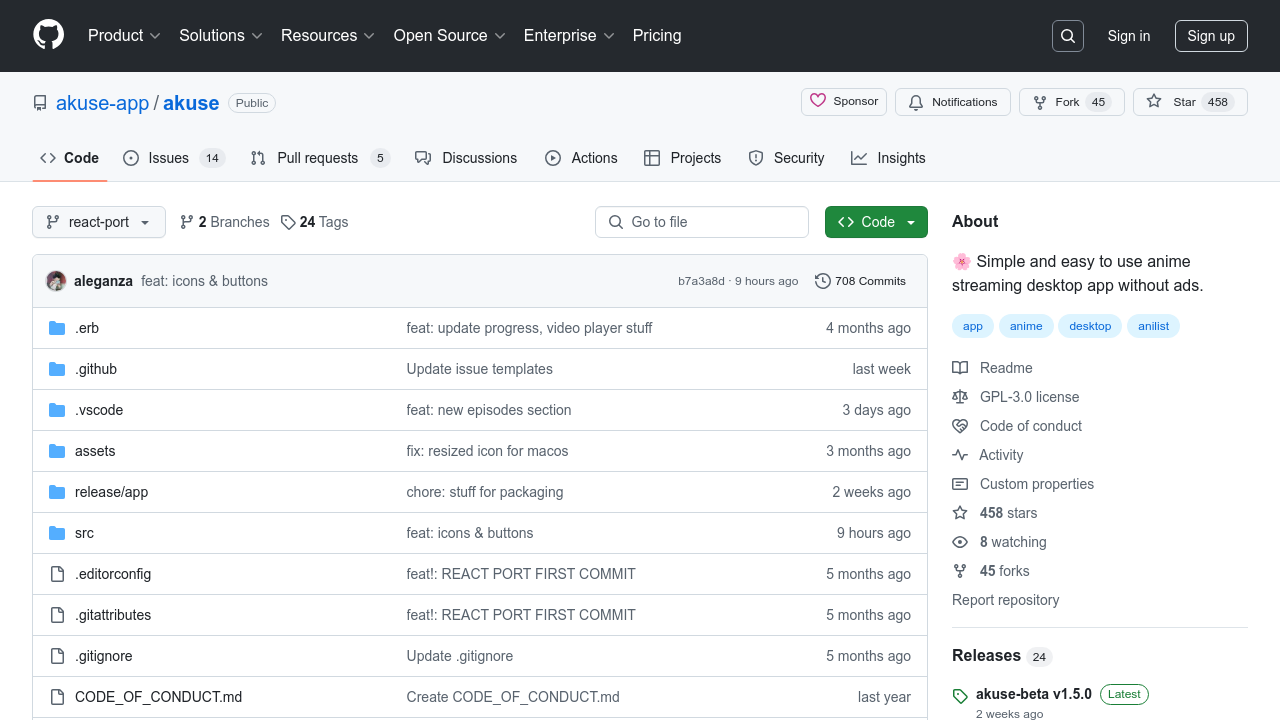Image resolution: width=1280 pixels, height=720 pixels.
Task: Expand the Enterprise menu
Action: coord(569,35)
